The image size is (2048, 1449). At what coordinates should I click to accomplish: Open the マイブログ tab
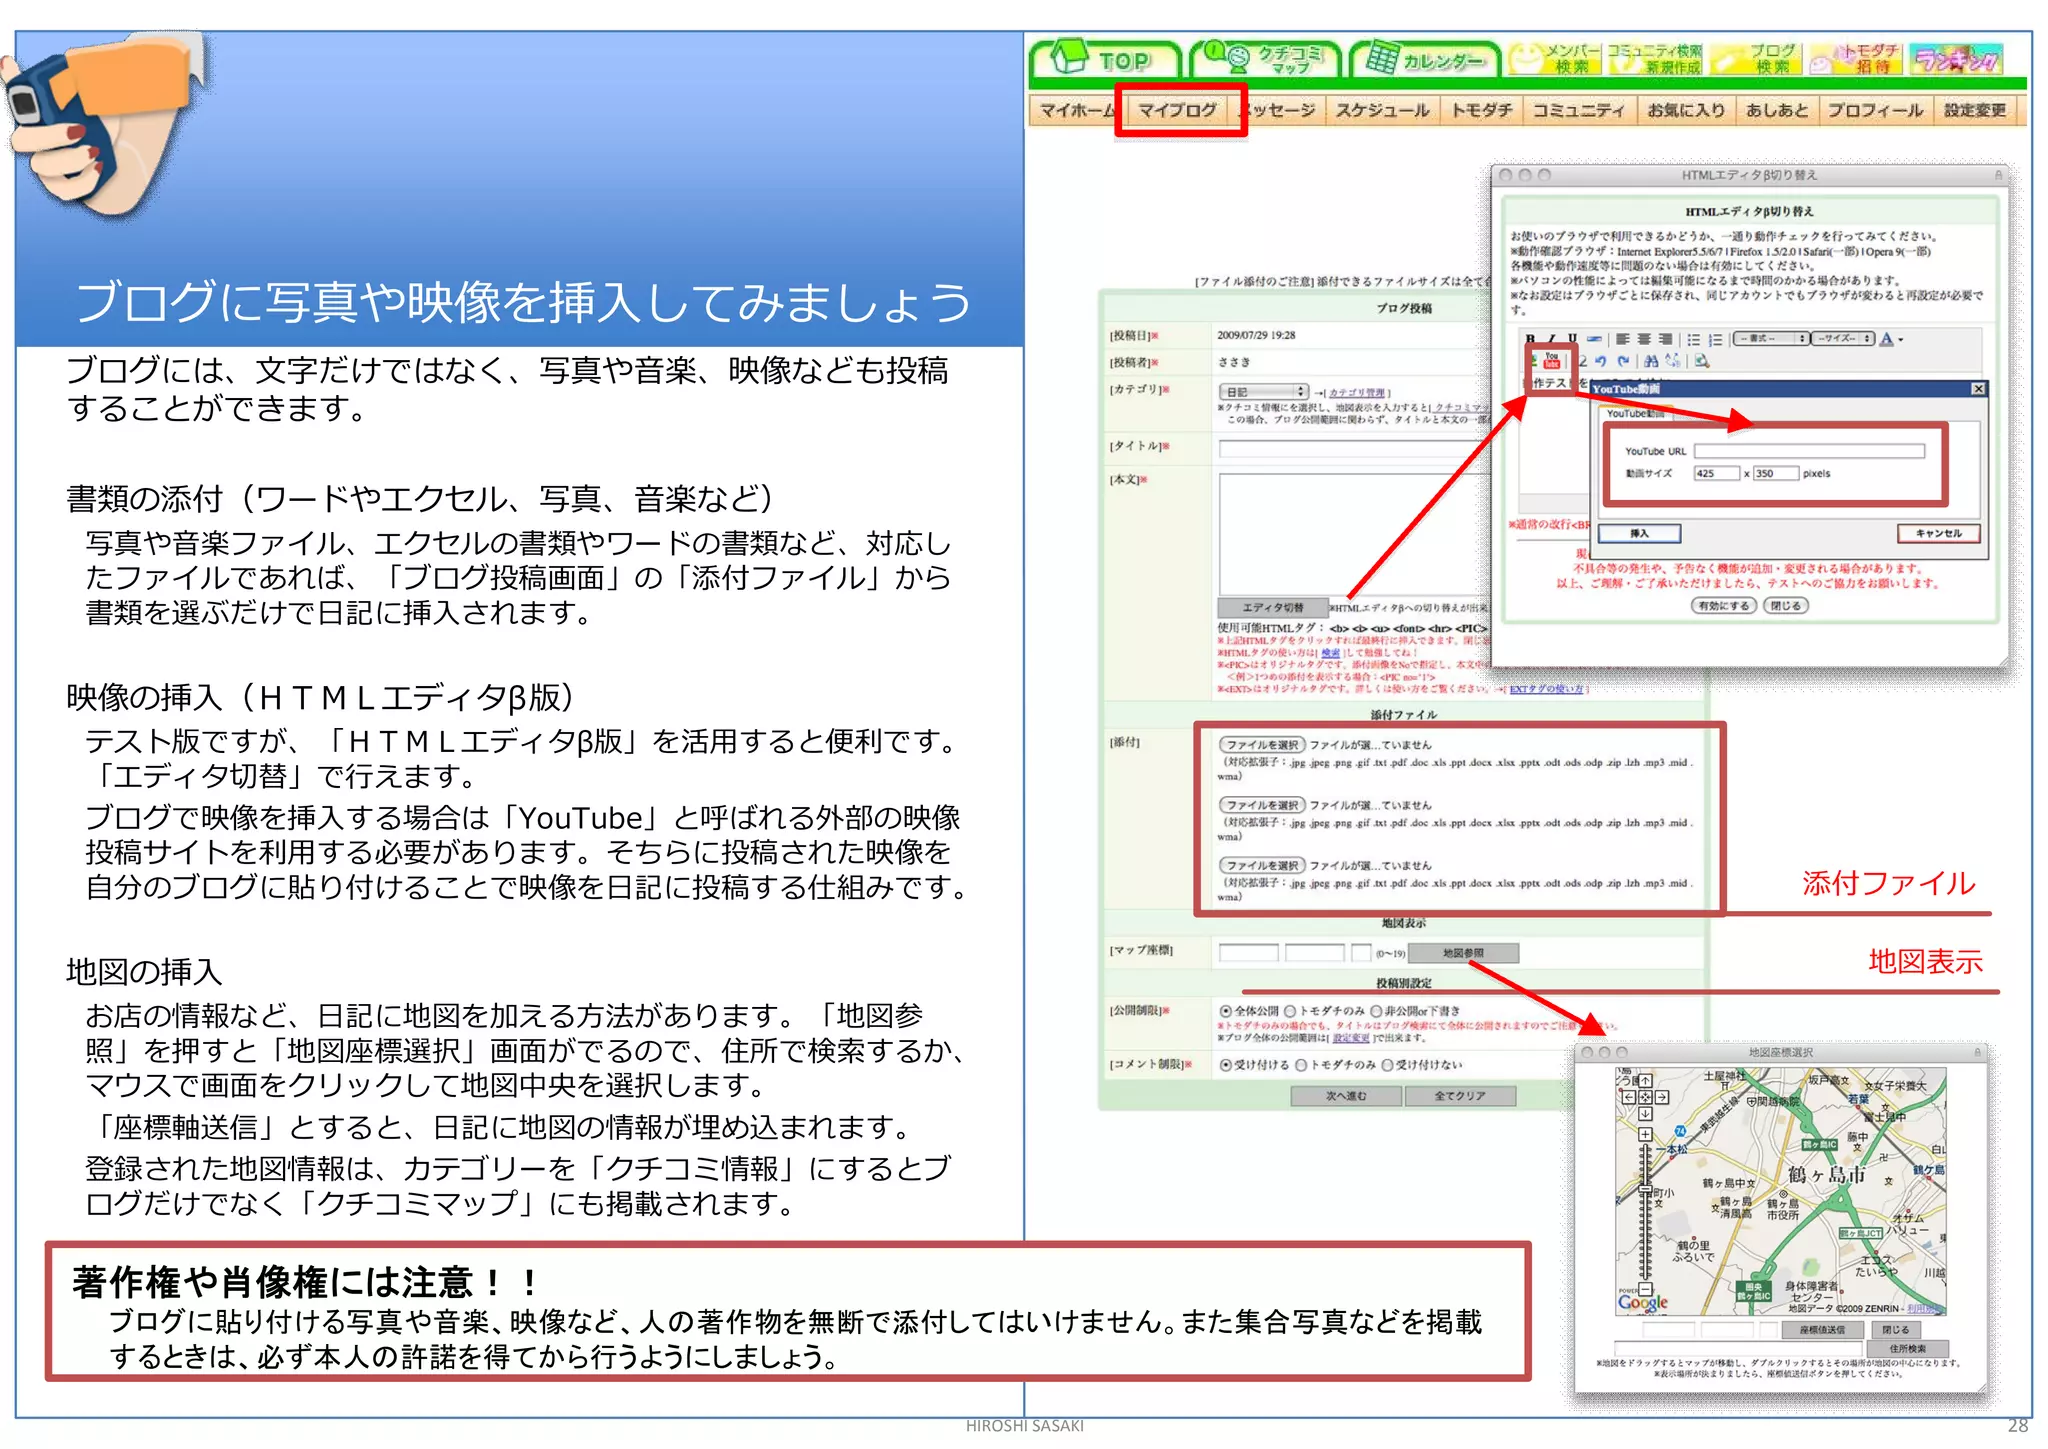click(1178, 110)
